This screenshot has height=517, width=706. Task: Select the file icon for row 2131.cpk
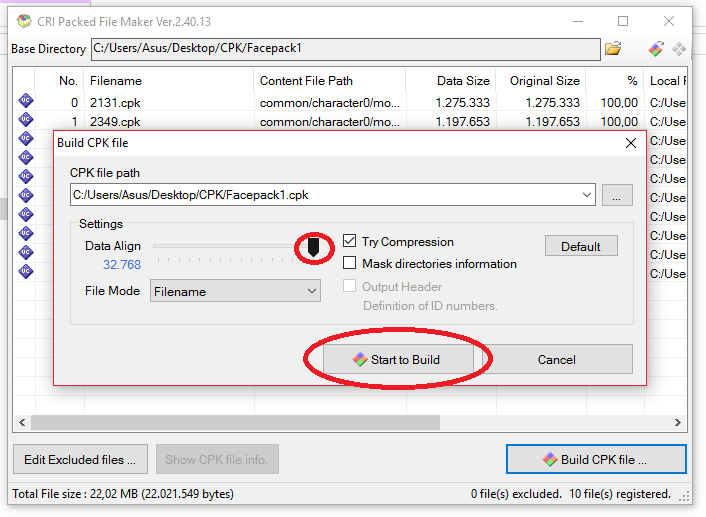coord(26,100)
